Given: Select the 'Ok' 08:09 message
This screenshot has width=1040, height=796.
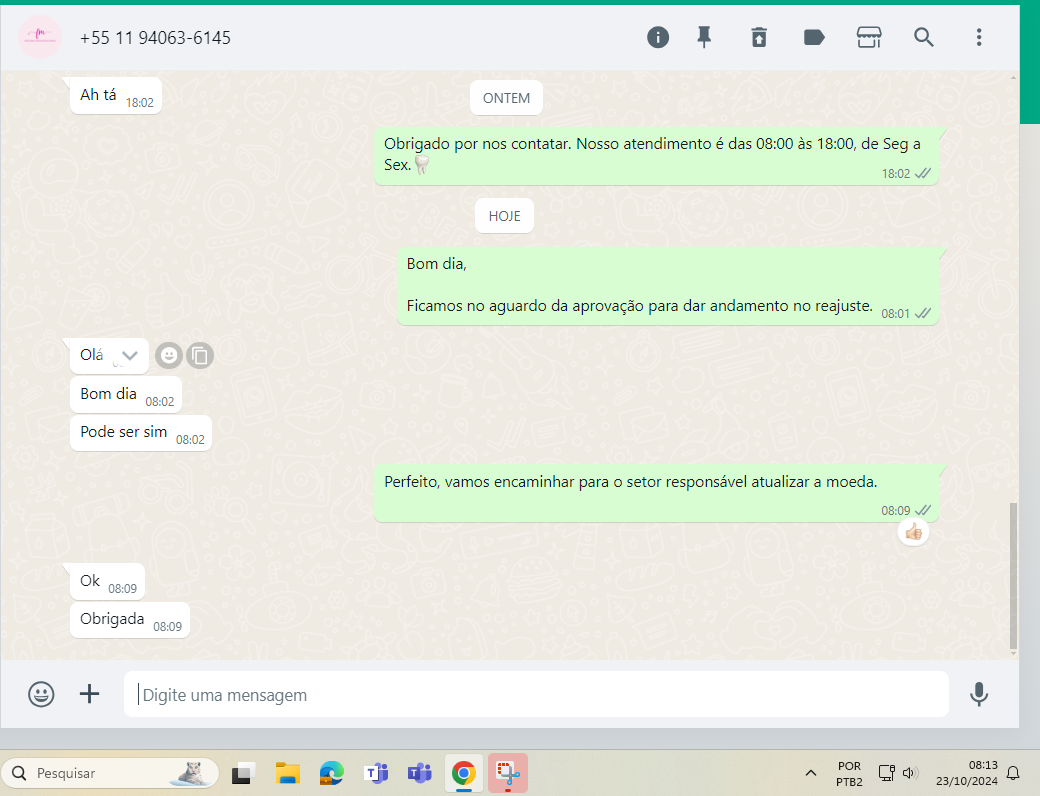Looking at the screenshot, I should (107, 582).
